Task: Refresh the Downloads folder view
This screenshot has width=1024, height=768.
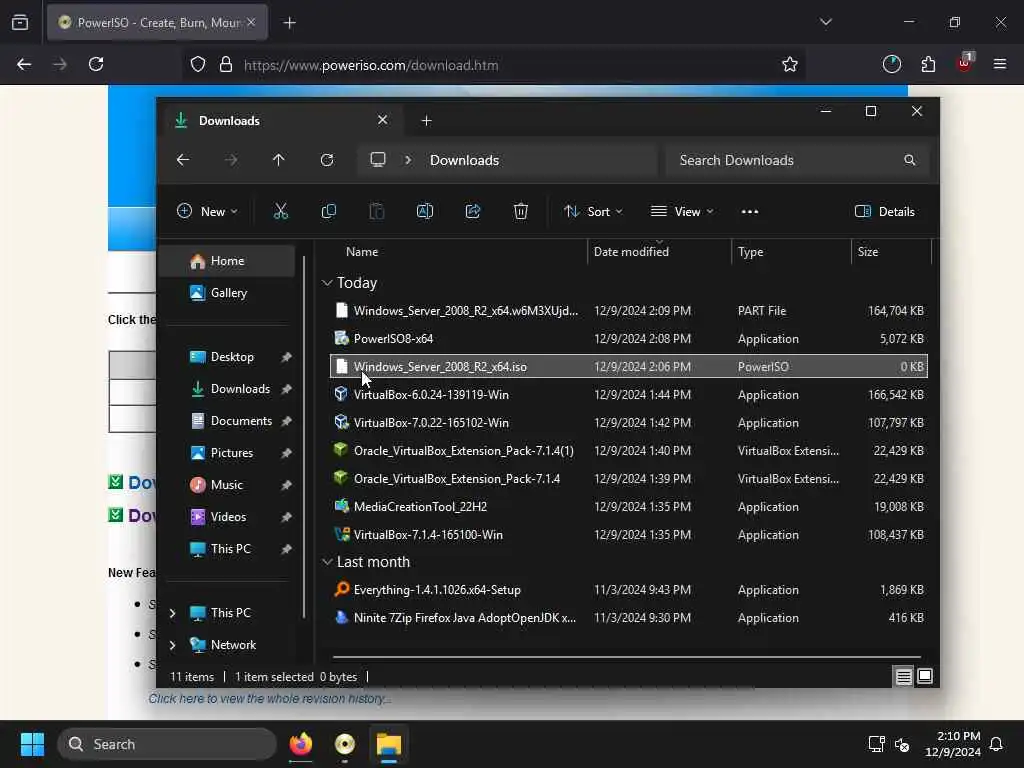Action: pos(327,160)
